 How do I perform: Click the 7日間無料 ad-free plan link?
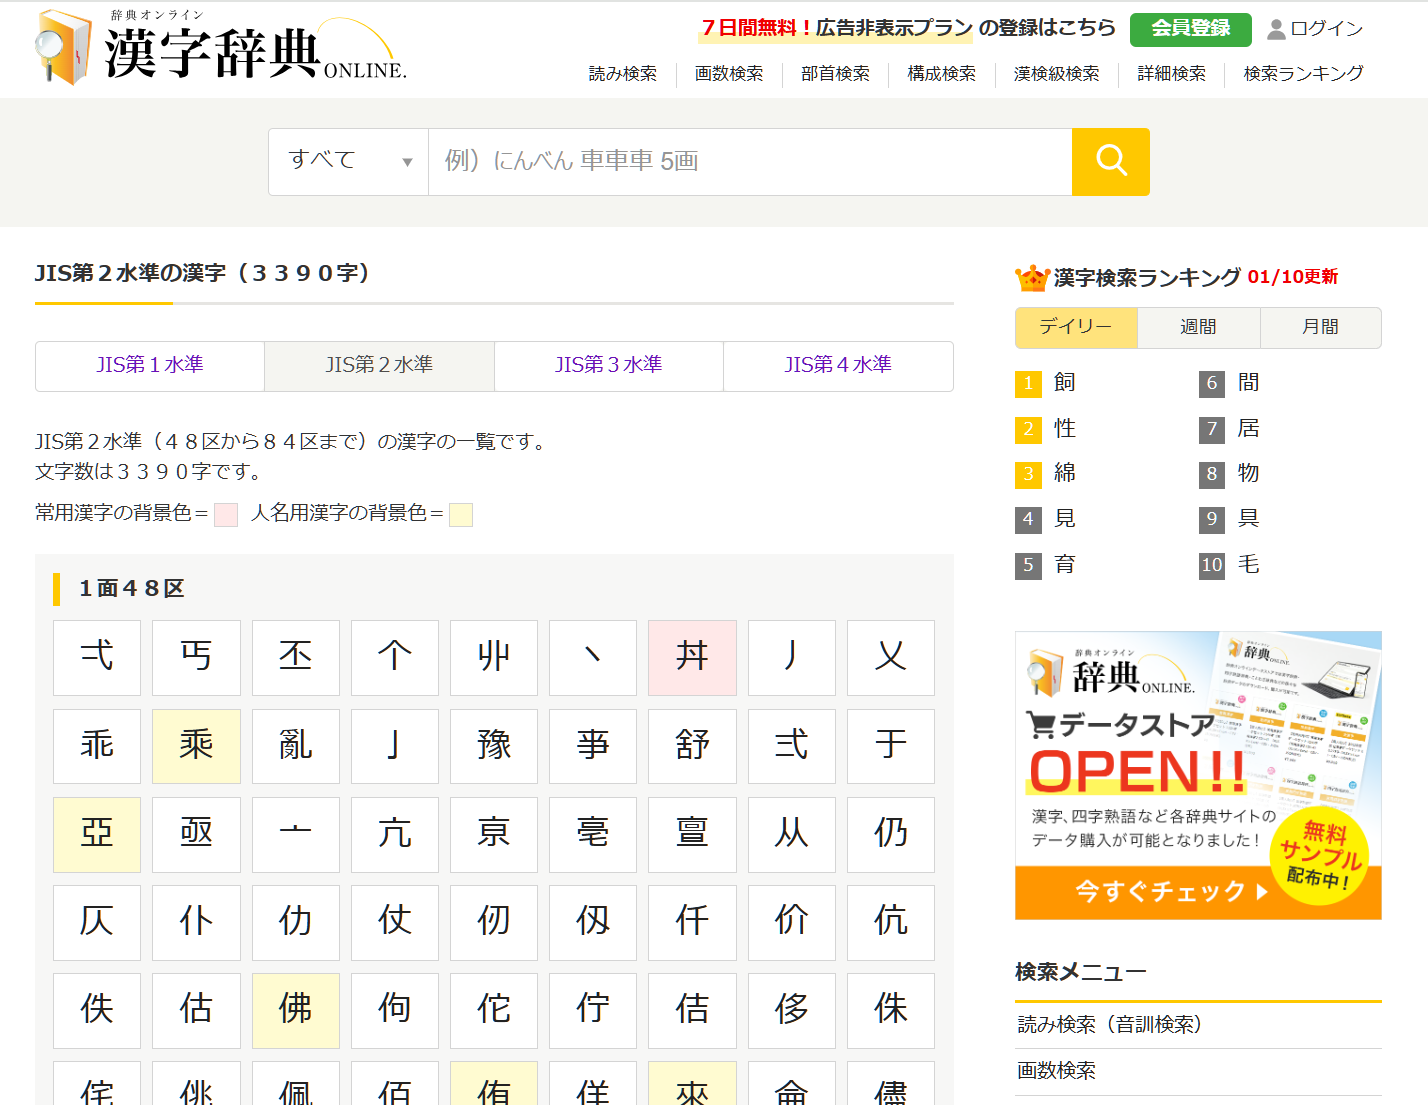coord(907,28)
